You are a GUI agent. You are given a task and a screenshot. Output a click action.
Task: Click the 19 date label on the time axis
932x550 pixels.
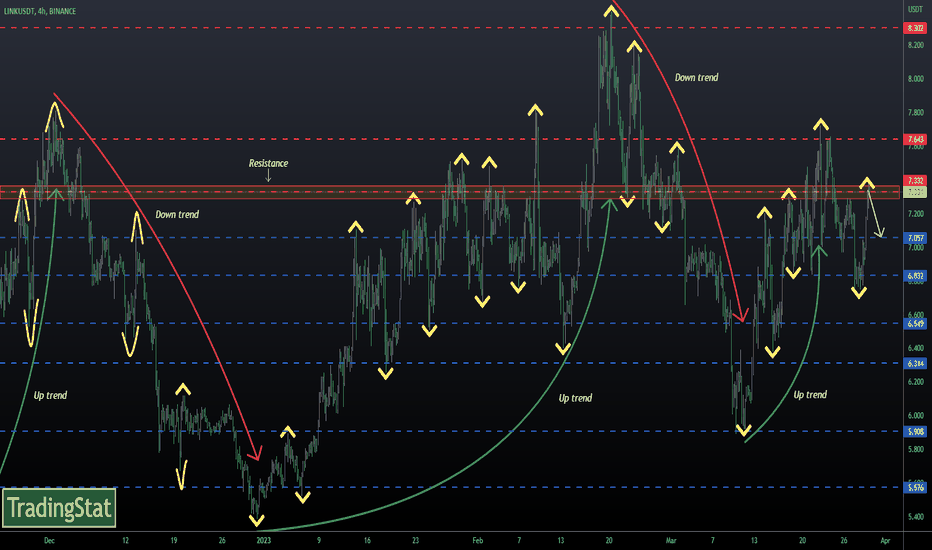174,540
